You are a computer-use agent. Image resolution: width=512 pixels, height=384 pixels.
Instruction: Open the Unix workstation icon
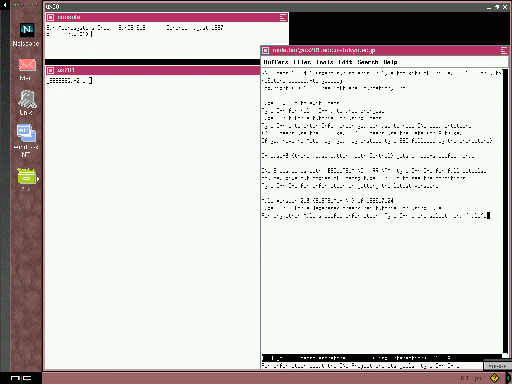coord(27,99)
